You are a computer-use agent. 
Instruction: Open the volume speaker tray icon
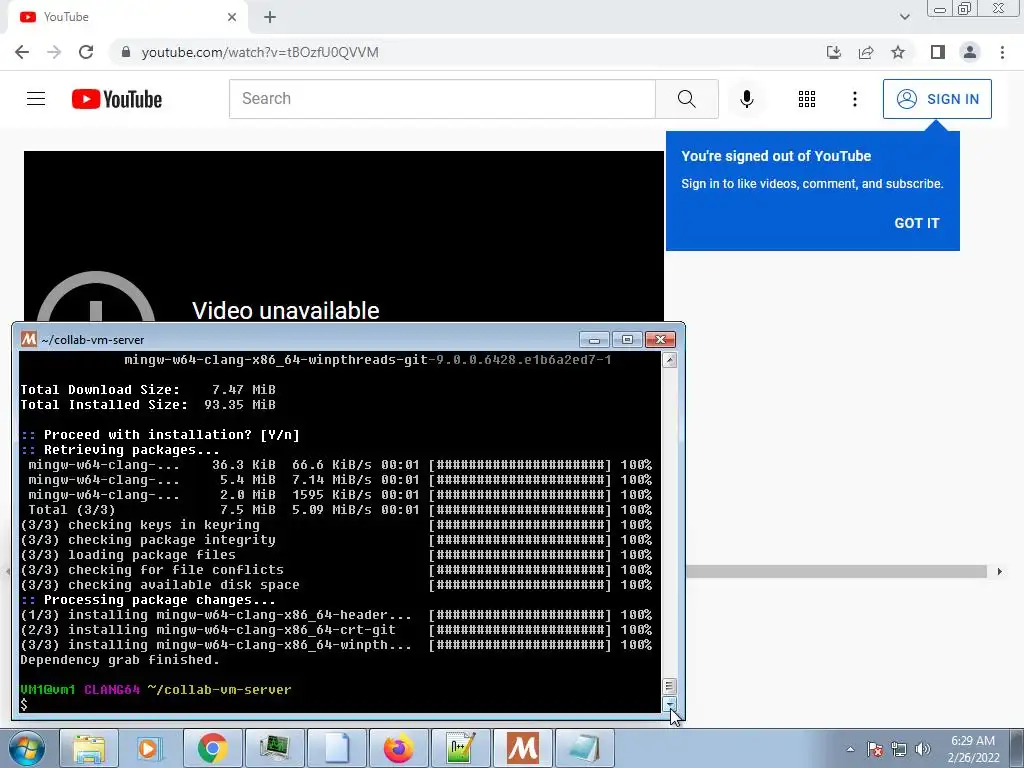click(923, 749)
